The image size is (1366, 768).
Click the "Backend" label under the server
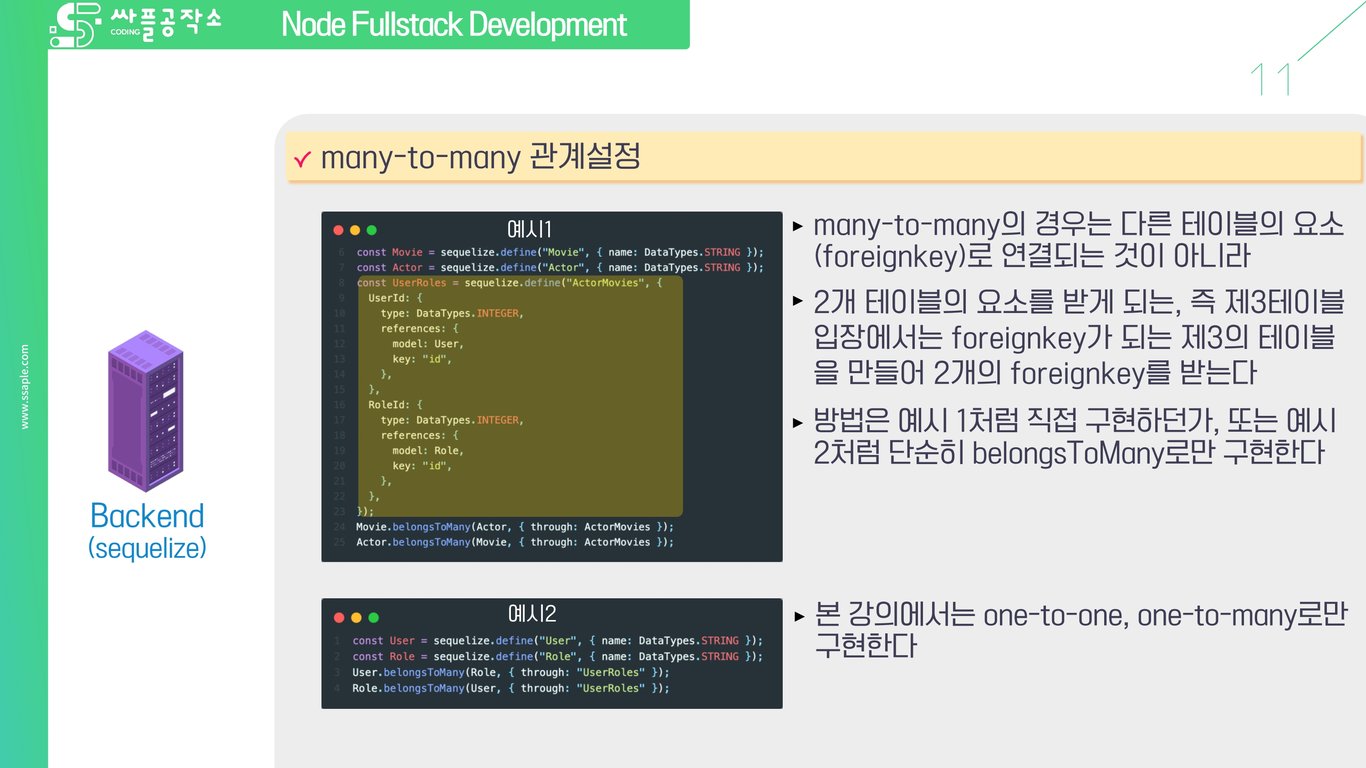(x=146, y=516)
